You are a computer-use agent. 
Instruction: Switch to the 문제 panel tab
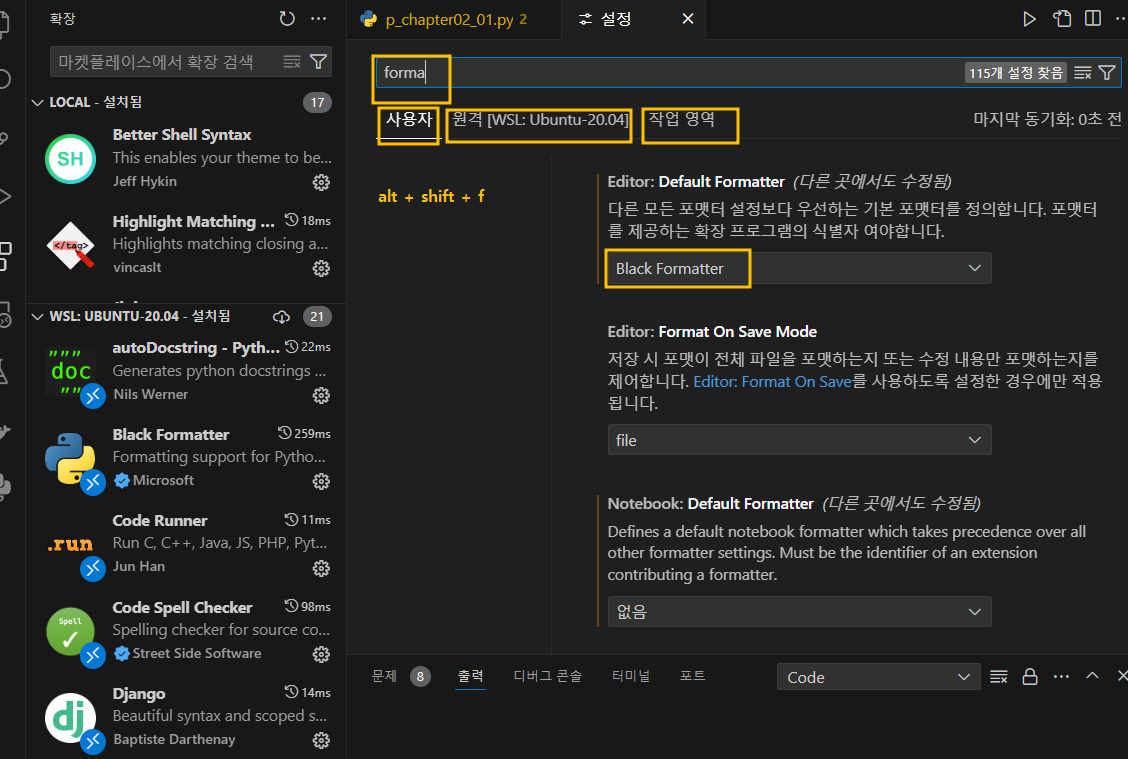(x=384, y=676)
